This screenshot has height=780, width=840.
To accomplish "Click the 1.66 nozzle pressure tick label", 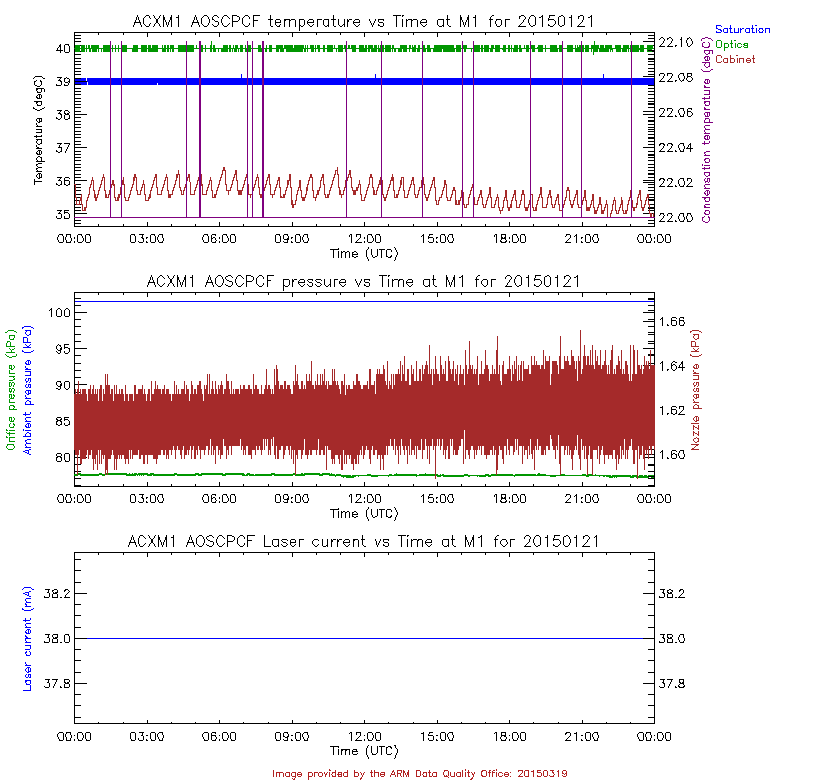I will pos(673,321).
